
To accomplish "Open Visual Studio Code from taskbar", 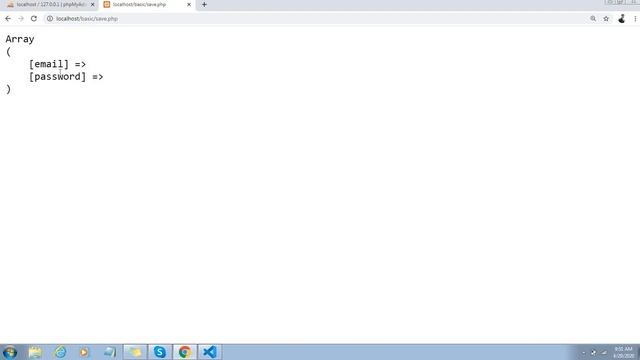I will [209, 352].
